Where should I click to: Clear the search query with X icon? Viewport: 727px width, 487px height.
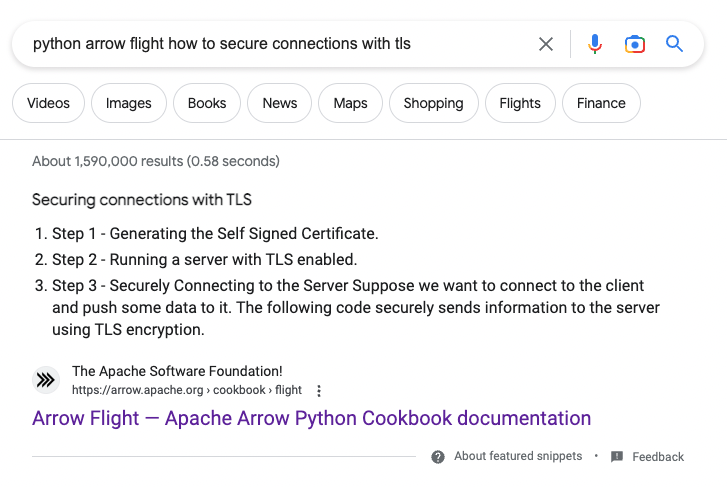[546, 44]
